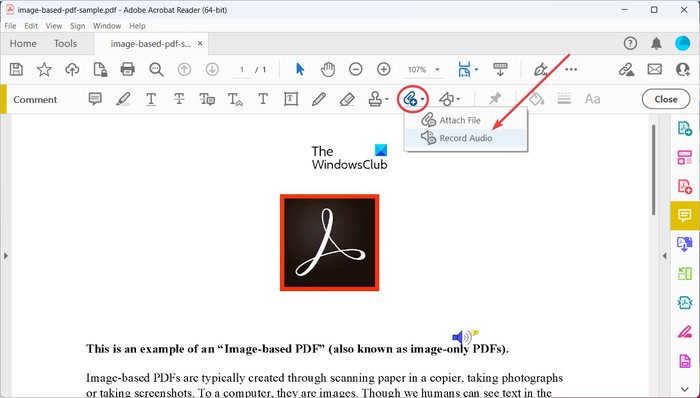
Task: Switch to the Home tab
Action: click(23, 44)
